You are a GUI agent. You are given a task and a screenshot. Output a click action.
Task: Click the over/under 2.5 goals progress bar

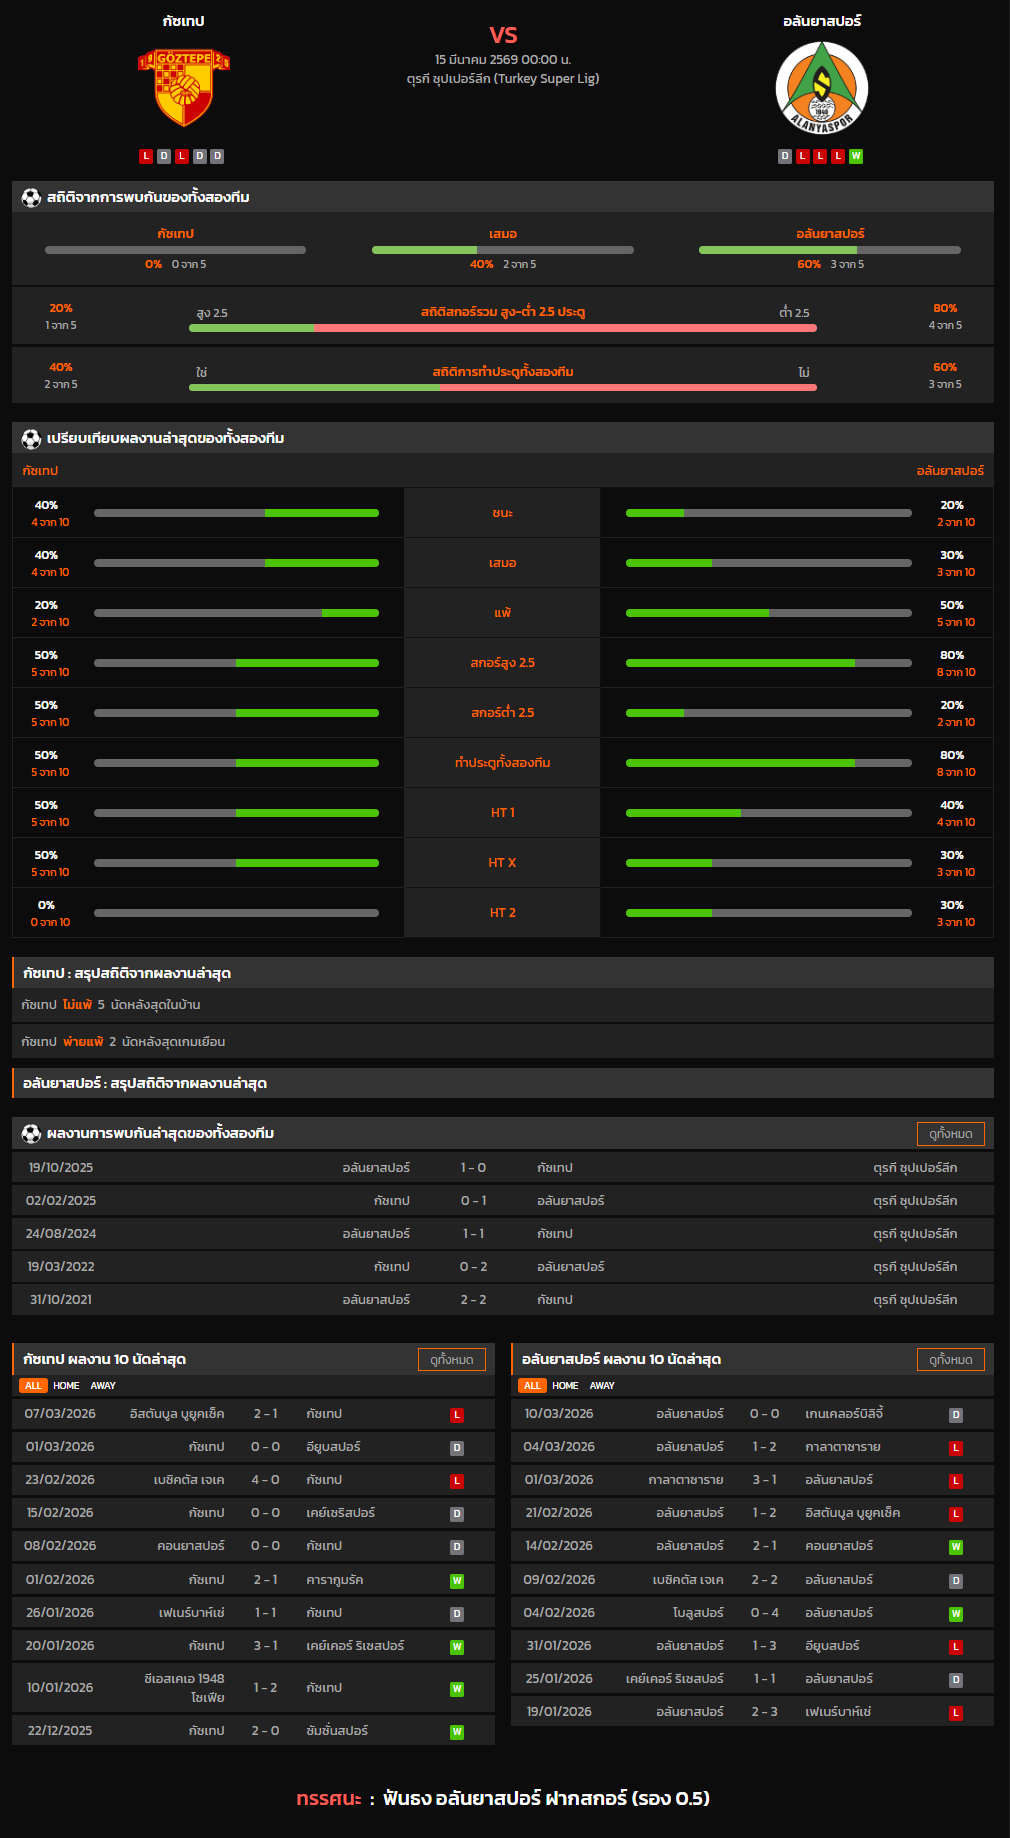pos(502,328)
